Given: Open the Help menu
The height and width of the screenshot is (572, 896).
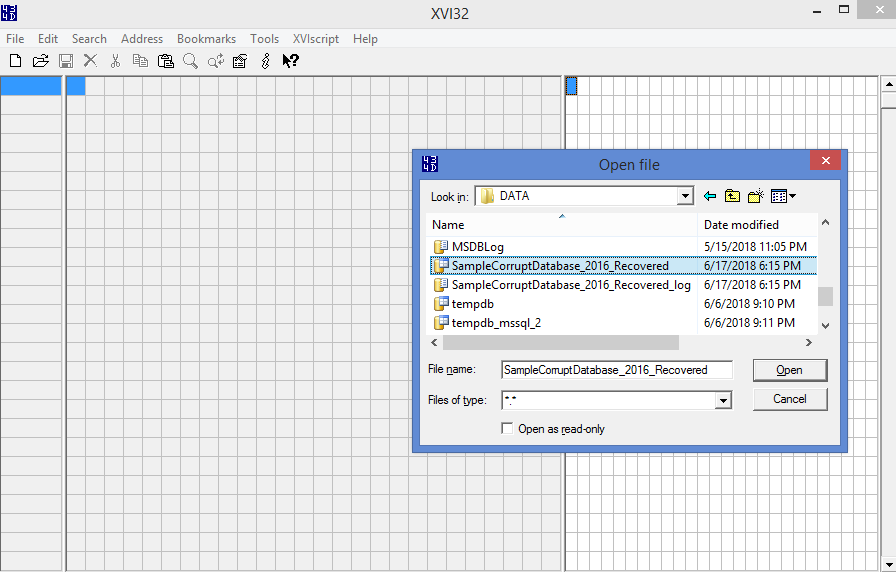Looking at the screenshot, I should 365,39.
